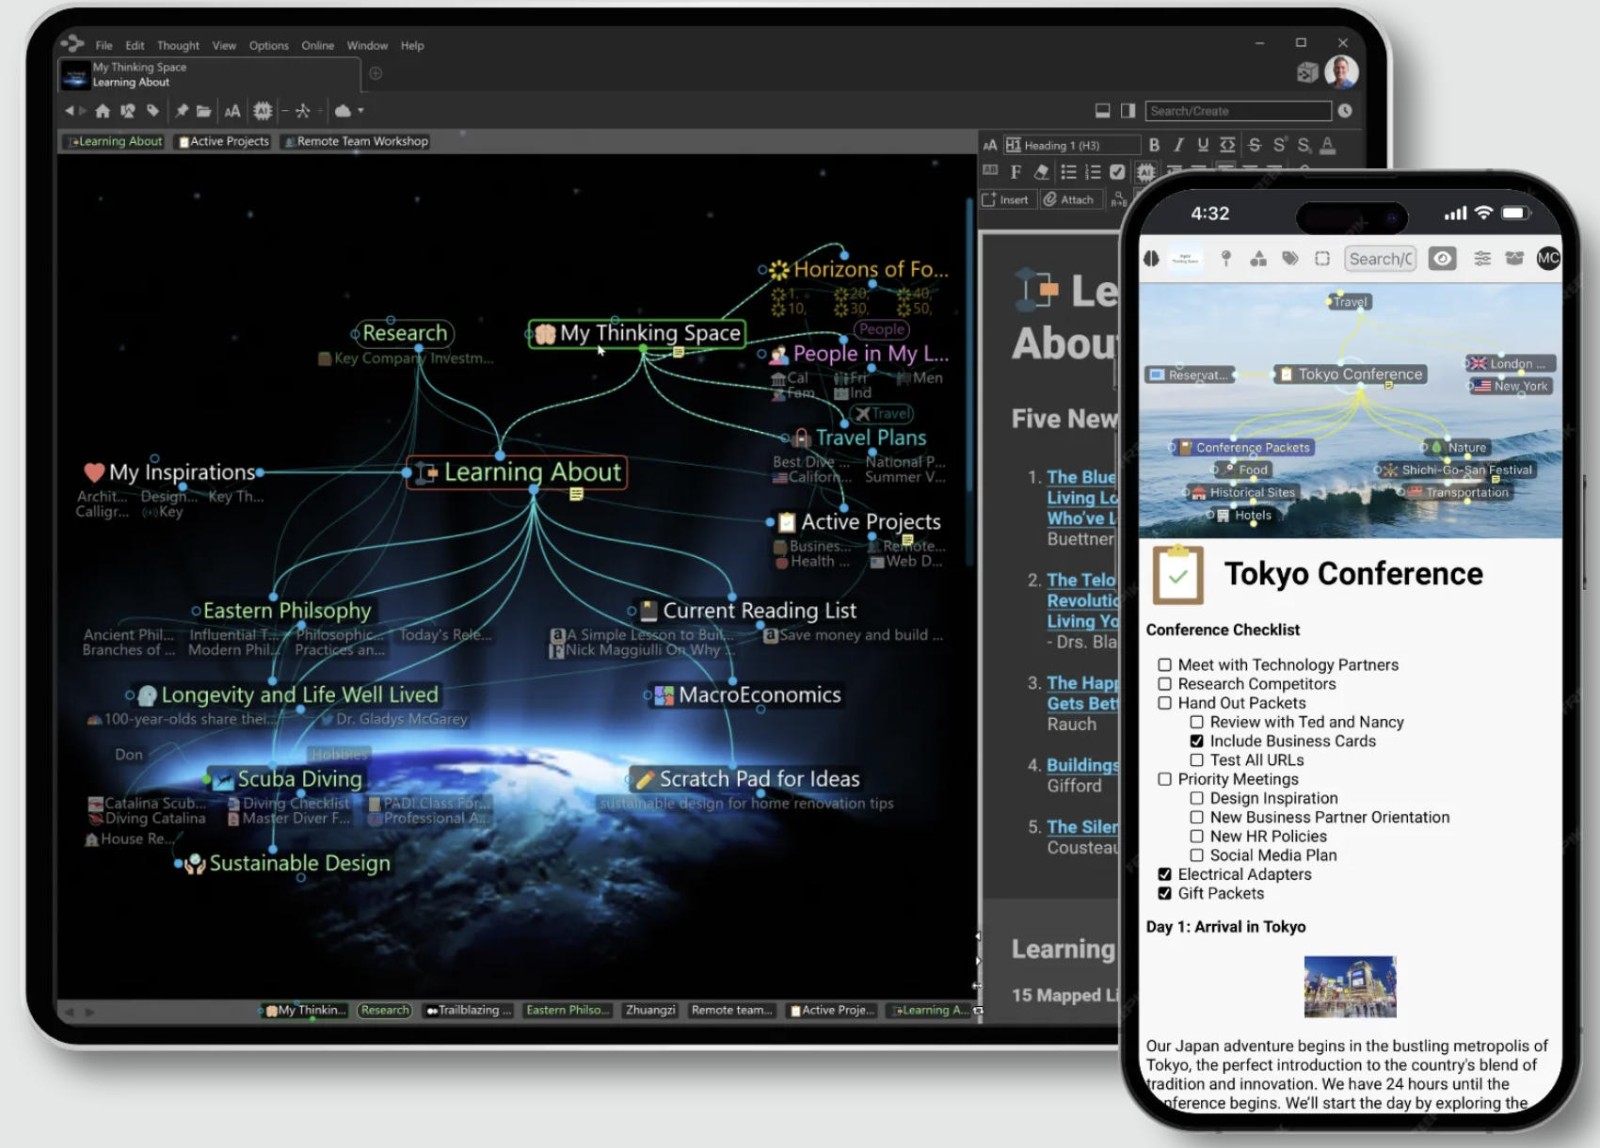Viewport: 1600px width, 1148px height.
Task: Apply Strikethrough formatting in notes toolbar
Action: click(1255, 145)
